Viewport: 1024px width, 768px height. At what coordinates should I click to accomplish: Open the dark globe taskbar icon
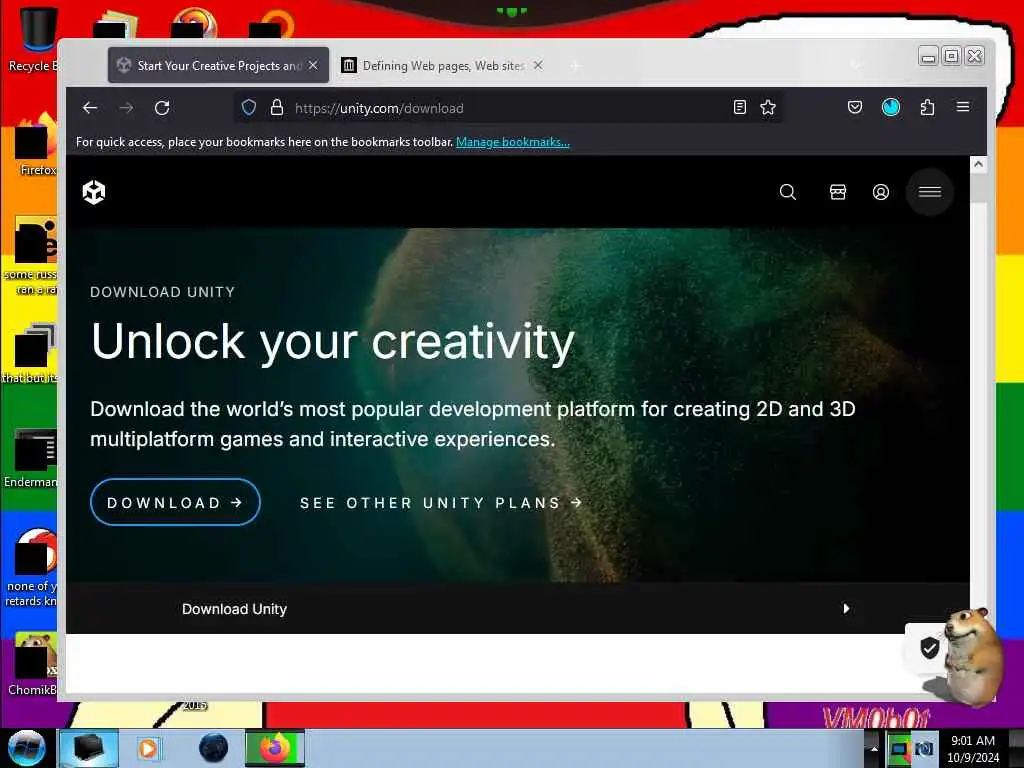(x=213, y=748)
